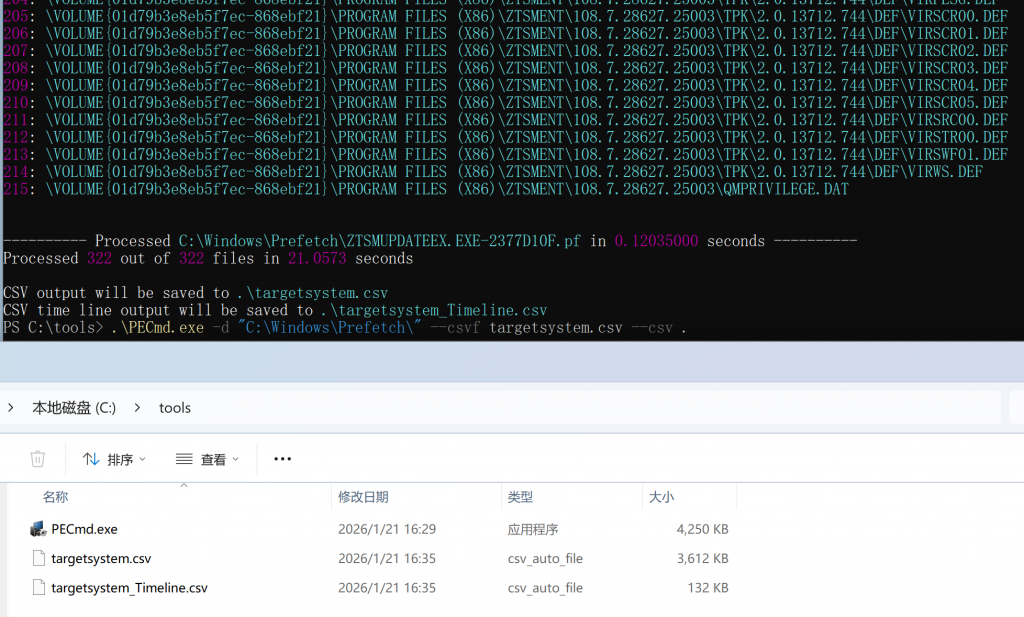
Task: Click the PowerShell PECmd.exe command line
Action: click(400, 328)
